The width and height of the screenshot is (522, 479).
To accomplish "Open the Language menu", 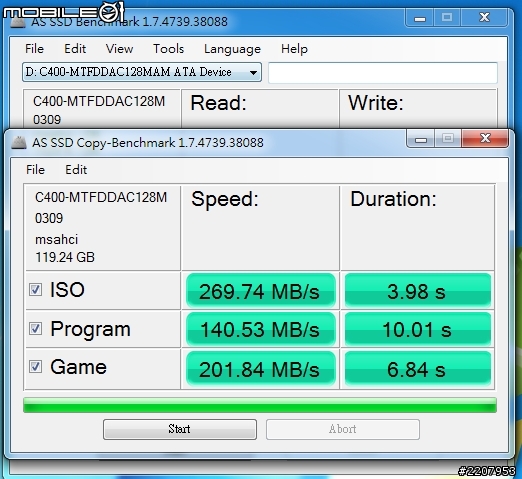I will (x=232, y=49).
